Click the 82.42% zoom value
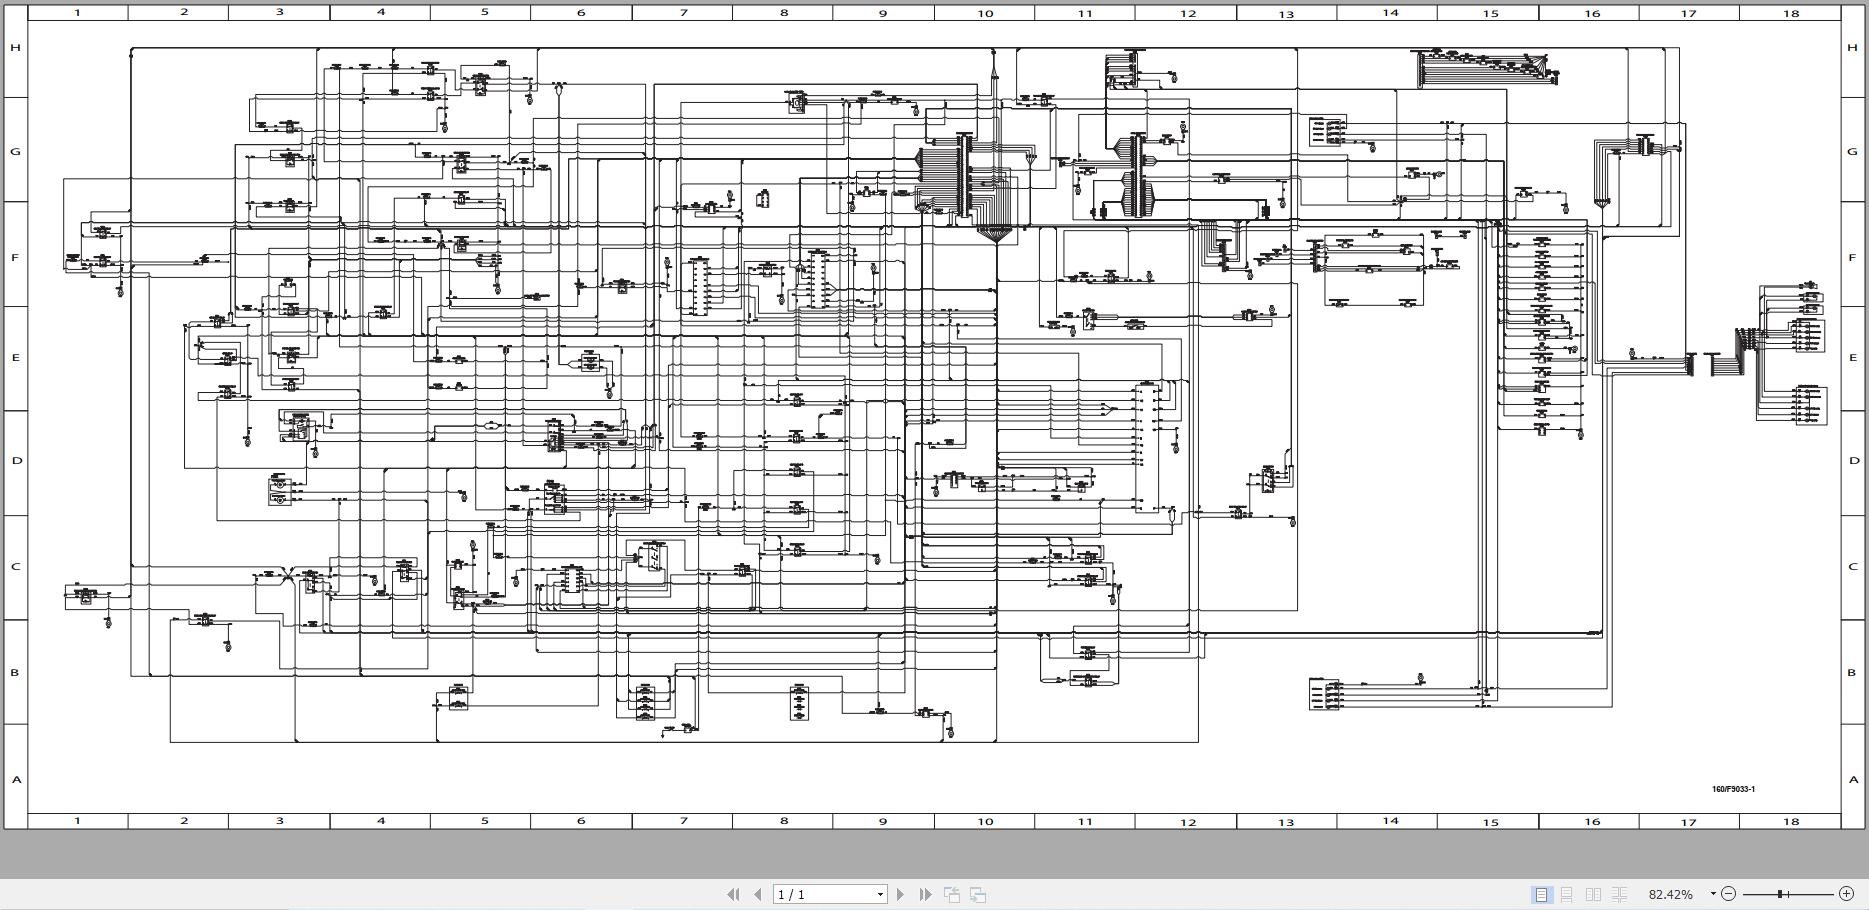 pos(1670,894)
